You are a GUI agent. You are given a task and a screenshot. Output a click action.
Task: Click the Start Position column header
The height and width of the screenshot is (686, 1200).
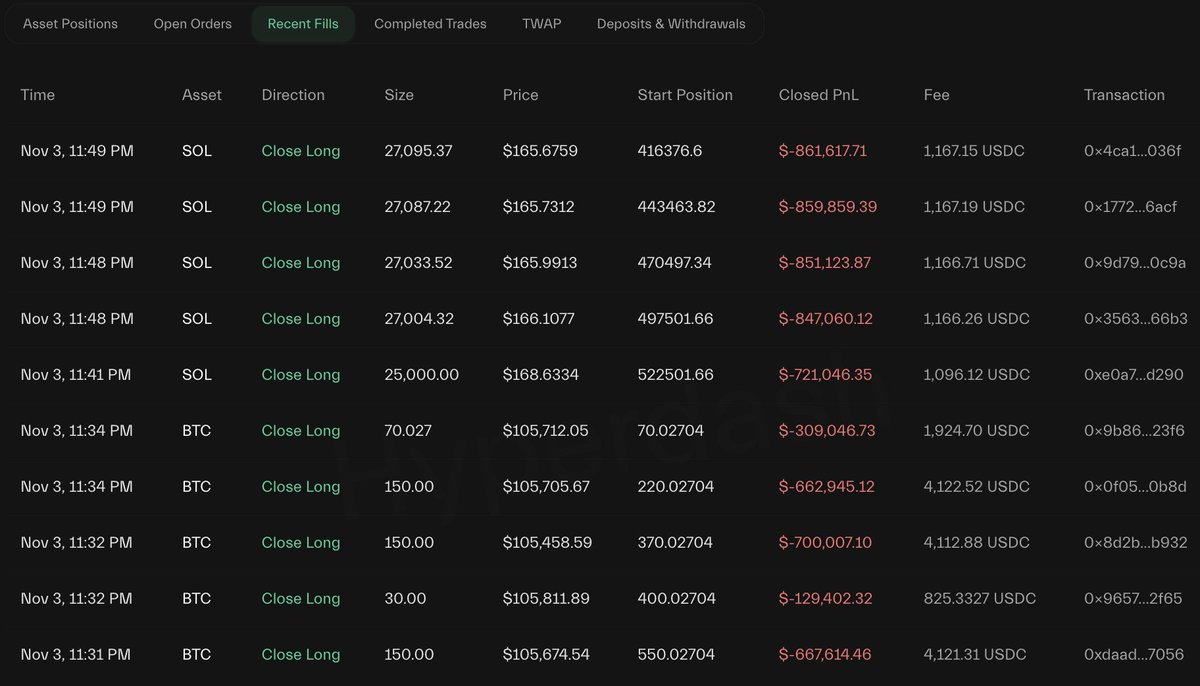click(685, 95)
